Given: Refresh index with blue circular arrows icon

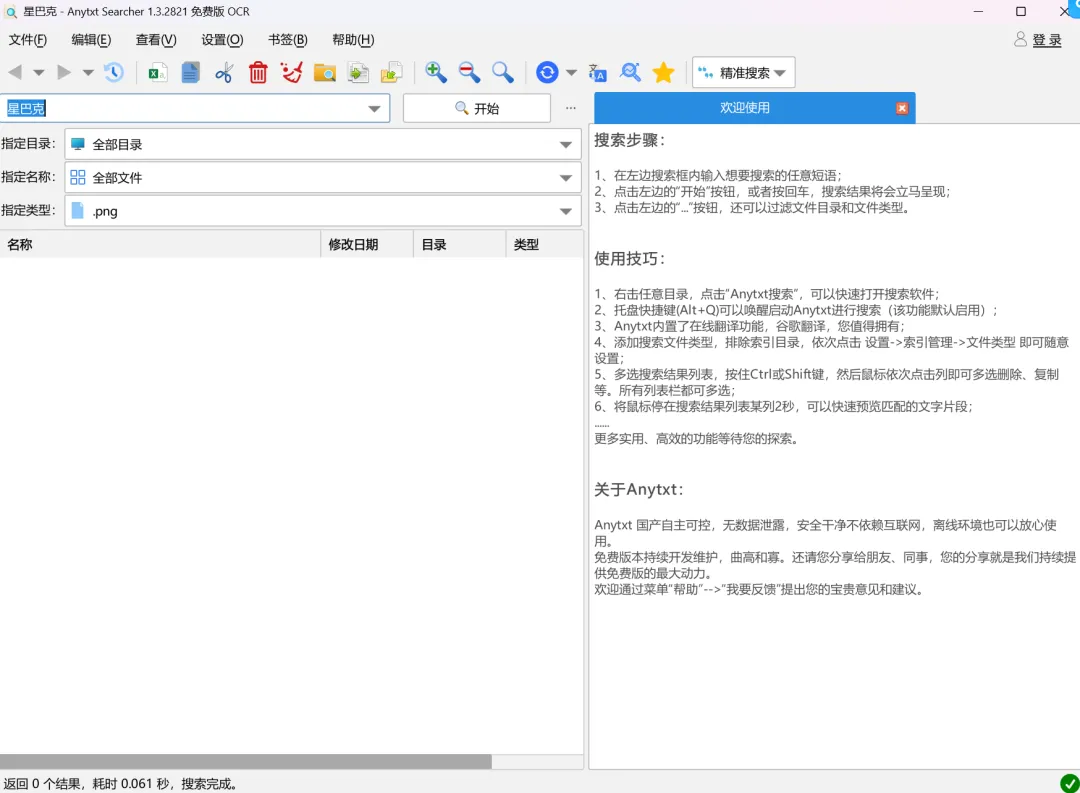Looking at the screenshot, I should point(547,72).
